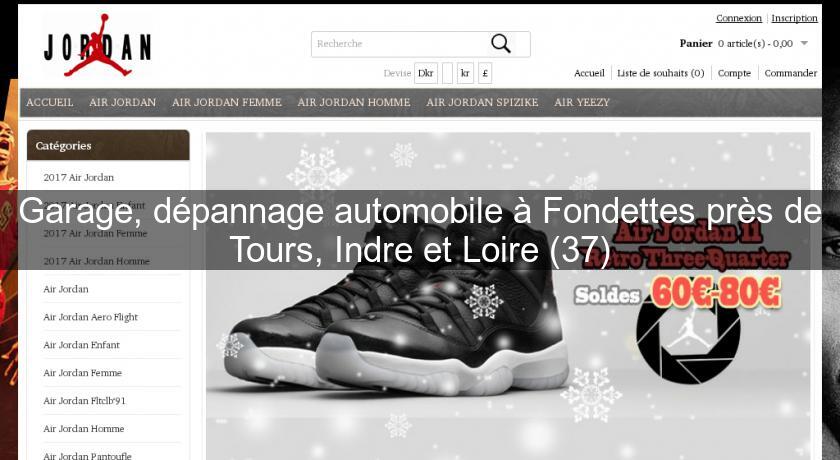Click the Jordan Jumpman logo
The image size is (840, 460).
coord(98,46)
